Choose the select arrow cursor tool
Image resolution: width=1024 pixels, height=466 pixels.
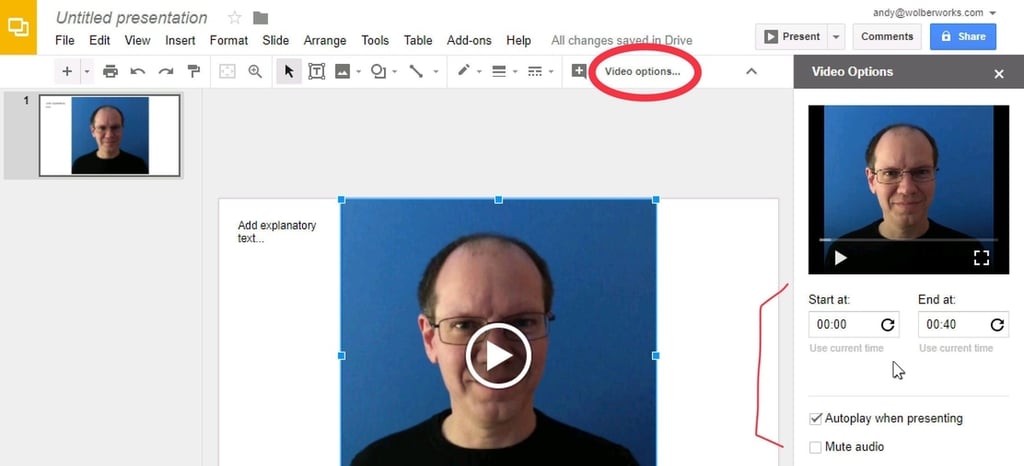(289, 71)
